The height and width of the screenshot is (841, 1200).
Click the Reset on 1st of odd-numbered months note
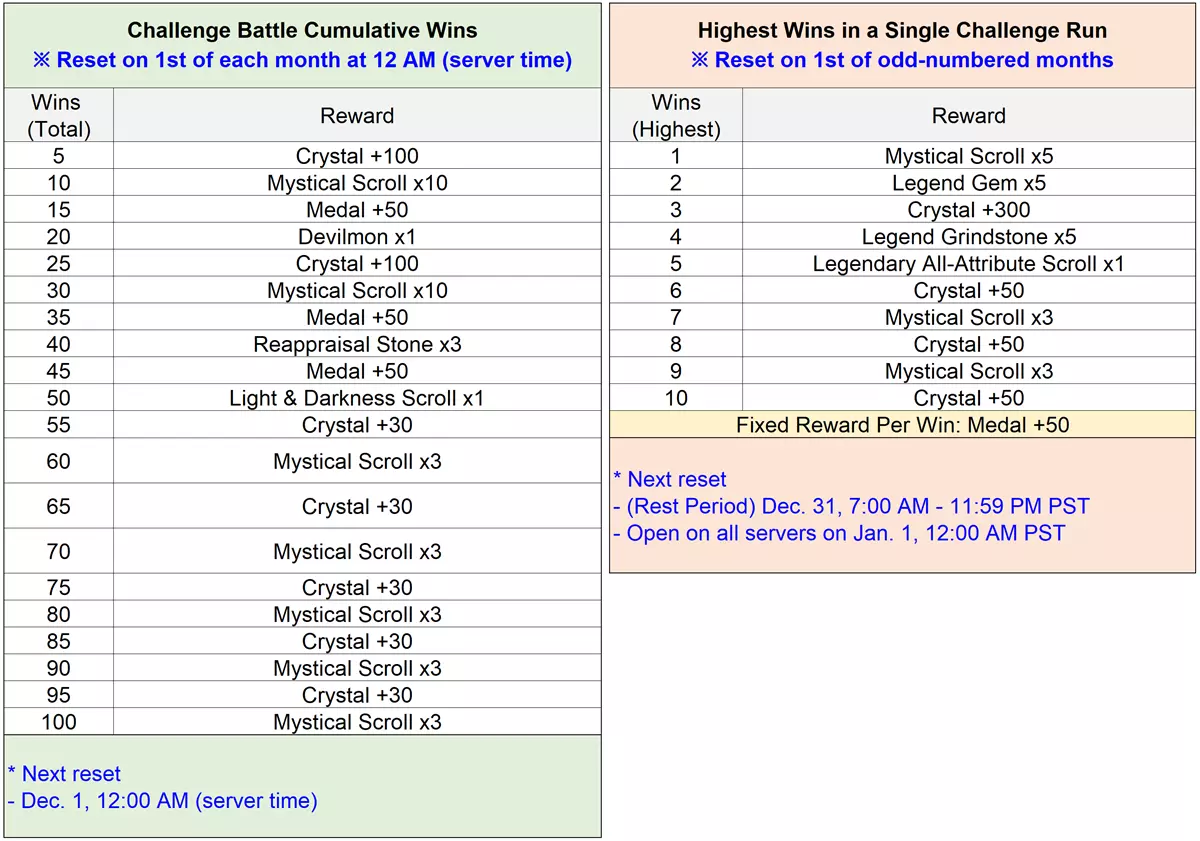click(x=902, y=60)
